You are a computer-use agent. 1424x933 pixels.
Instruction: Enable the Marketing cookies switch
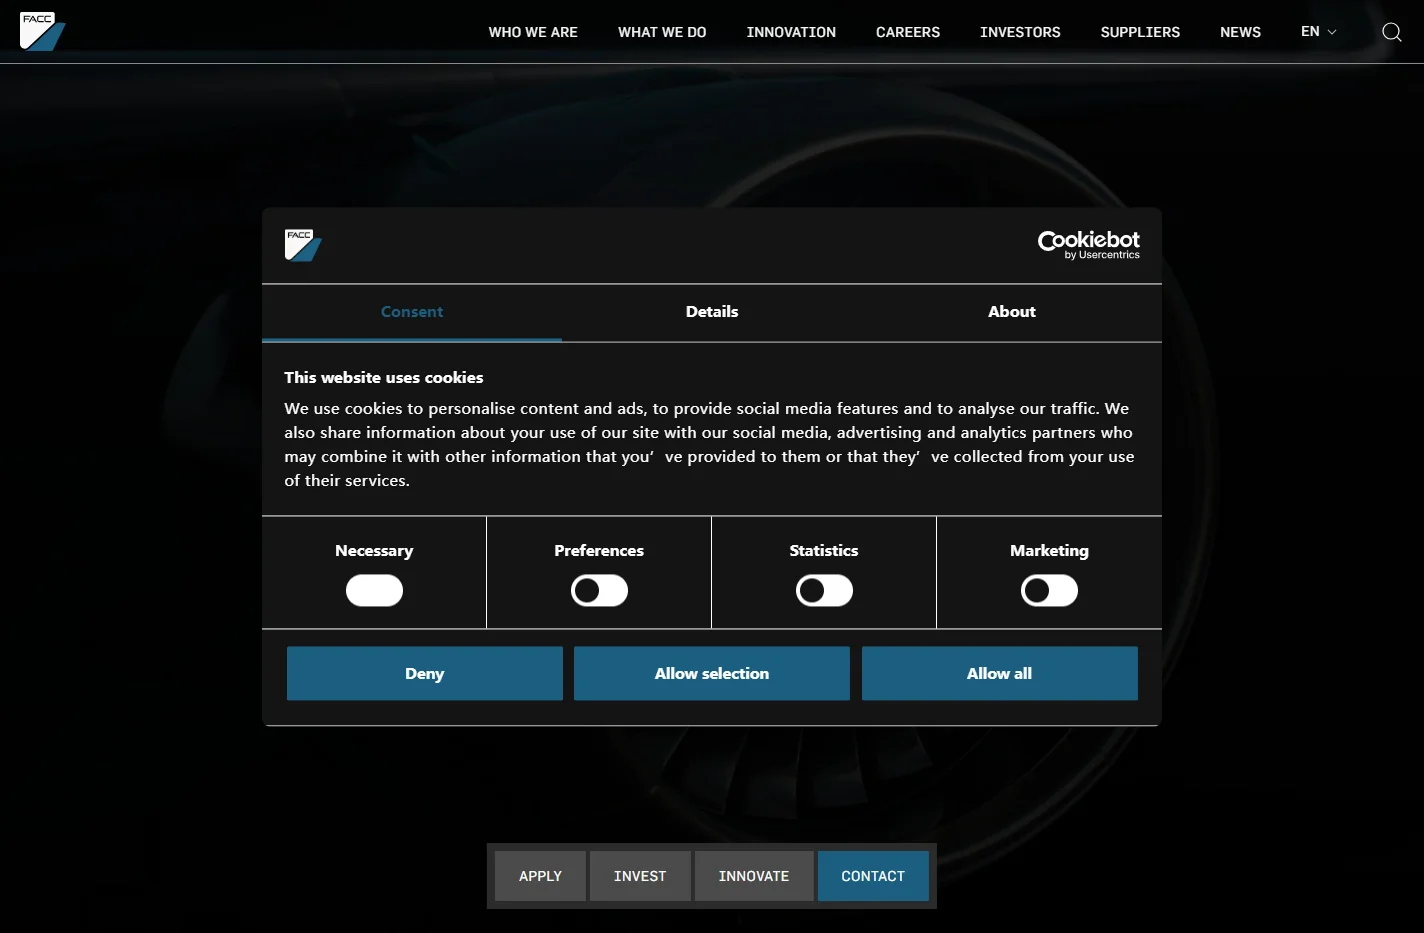click(x=1049, y=591)
